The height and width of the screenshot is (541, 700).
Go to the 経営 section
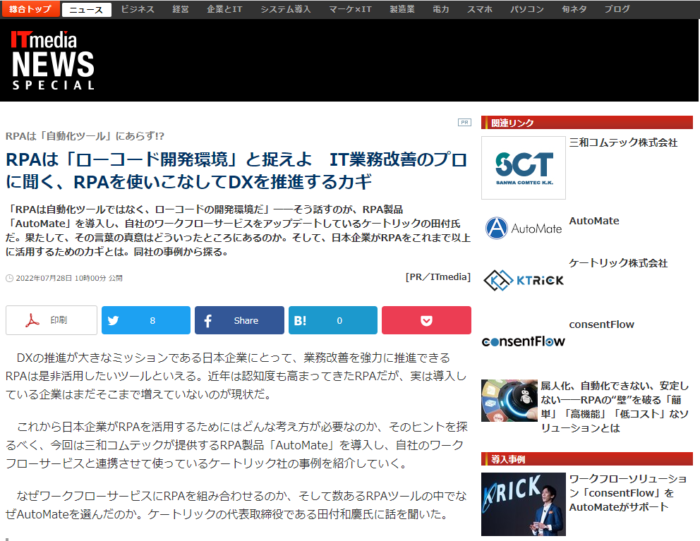[180, 9]
